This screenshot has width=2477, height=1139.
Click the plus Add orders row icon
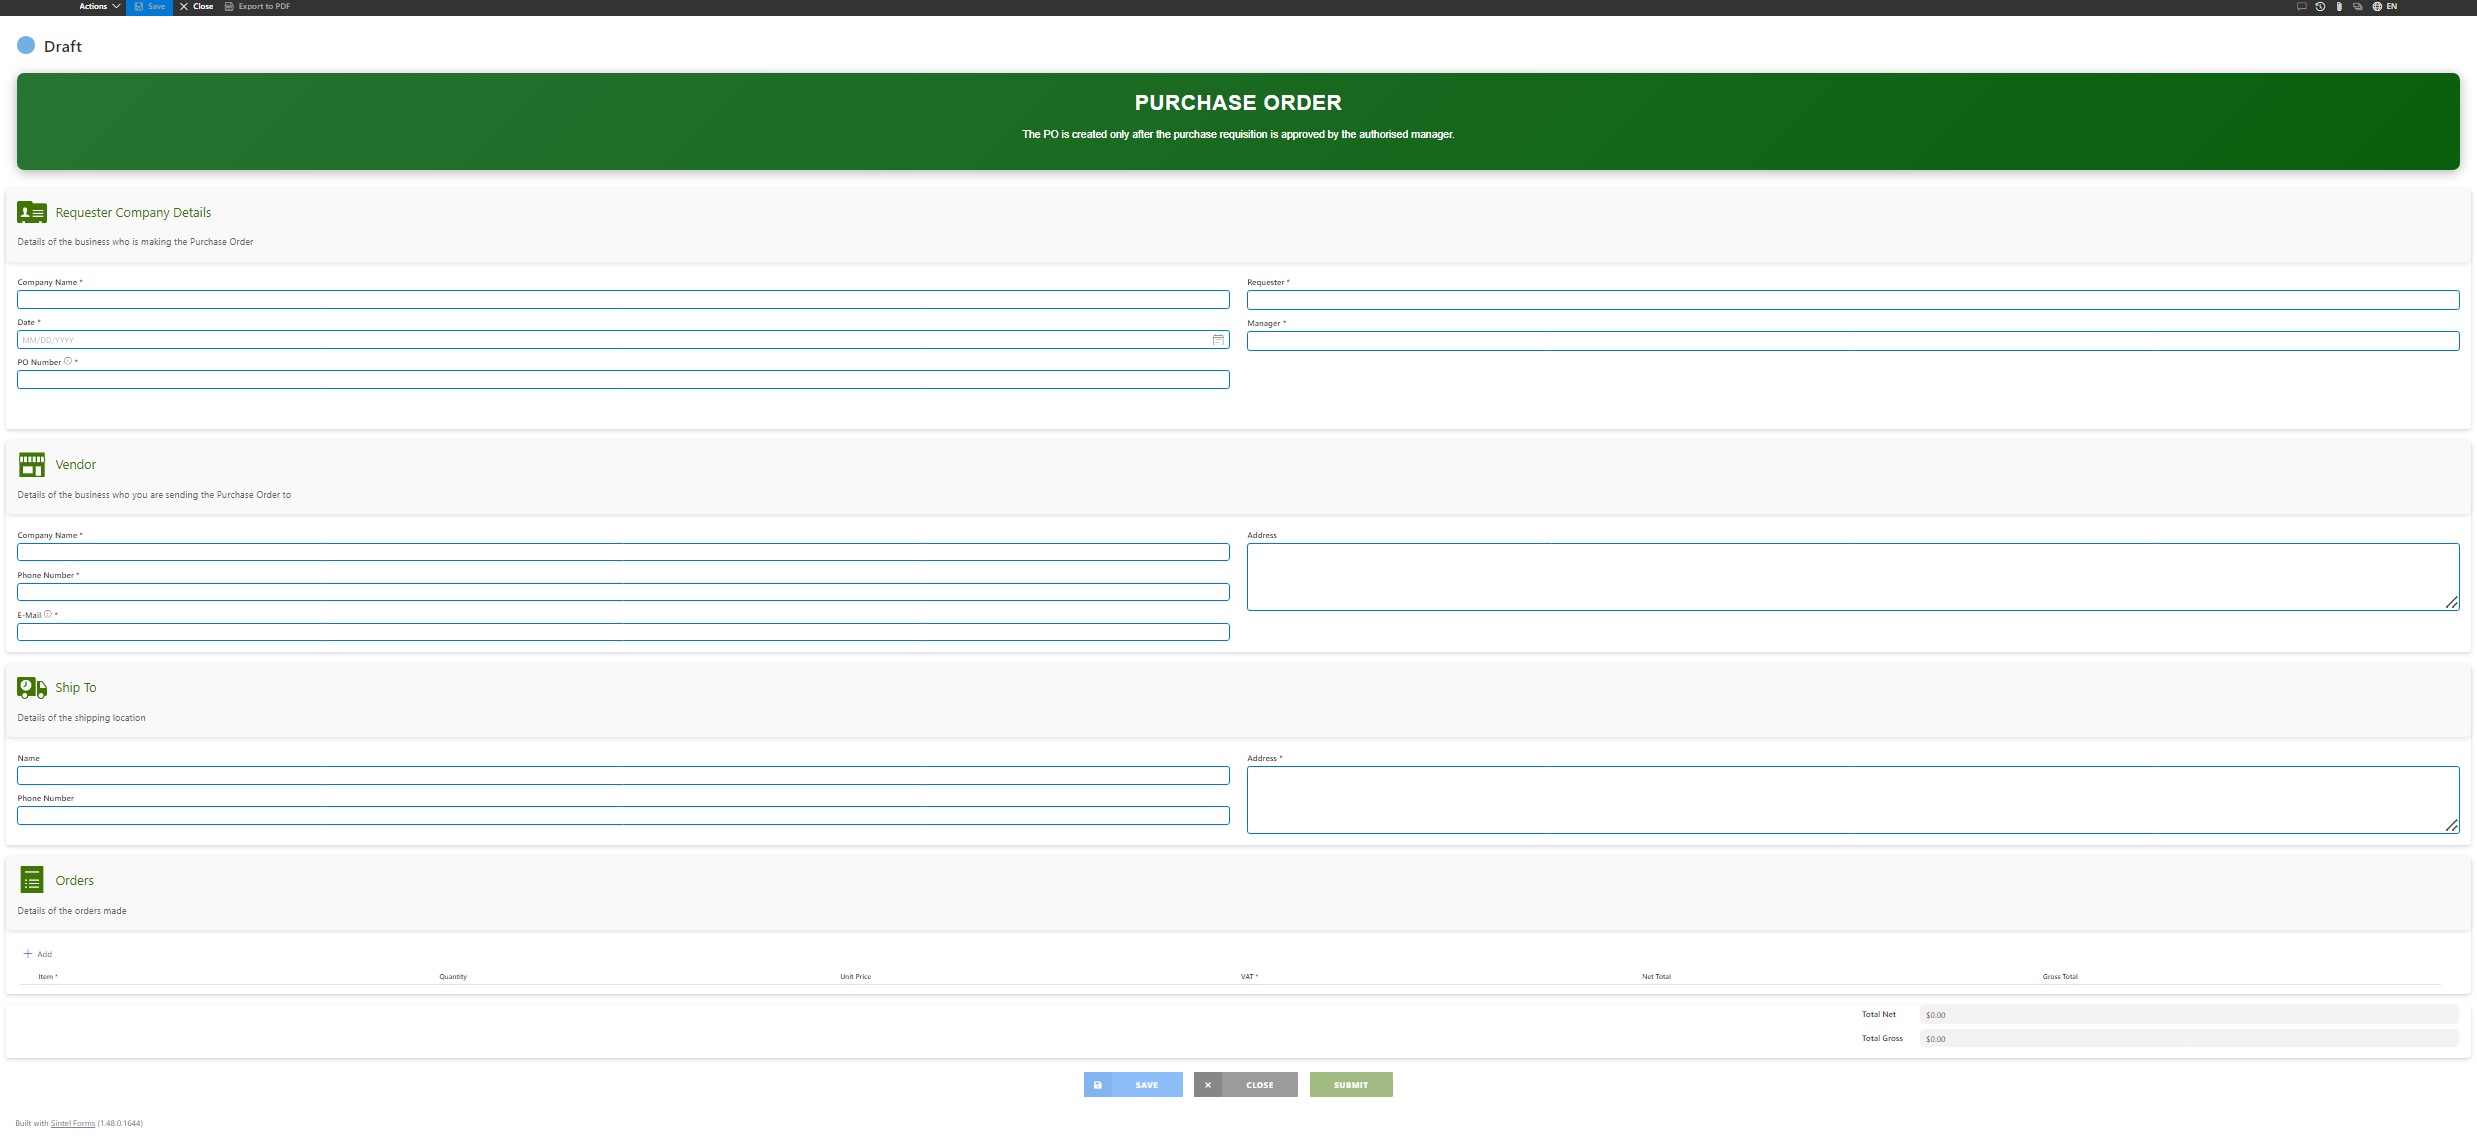pyautogui.click(x=28, y=954)
